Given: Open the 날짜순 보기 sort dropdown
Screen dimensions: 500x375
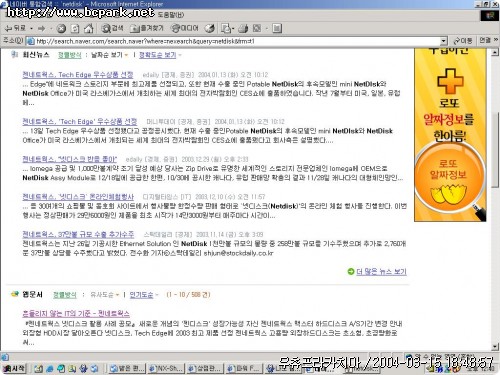Looking at the screenshot, I should coord(110,55).
